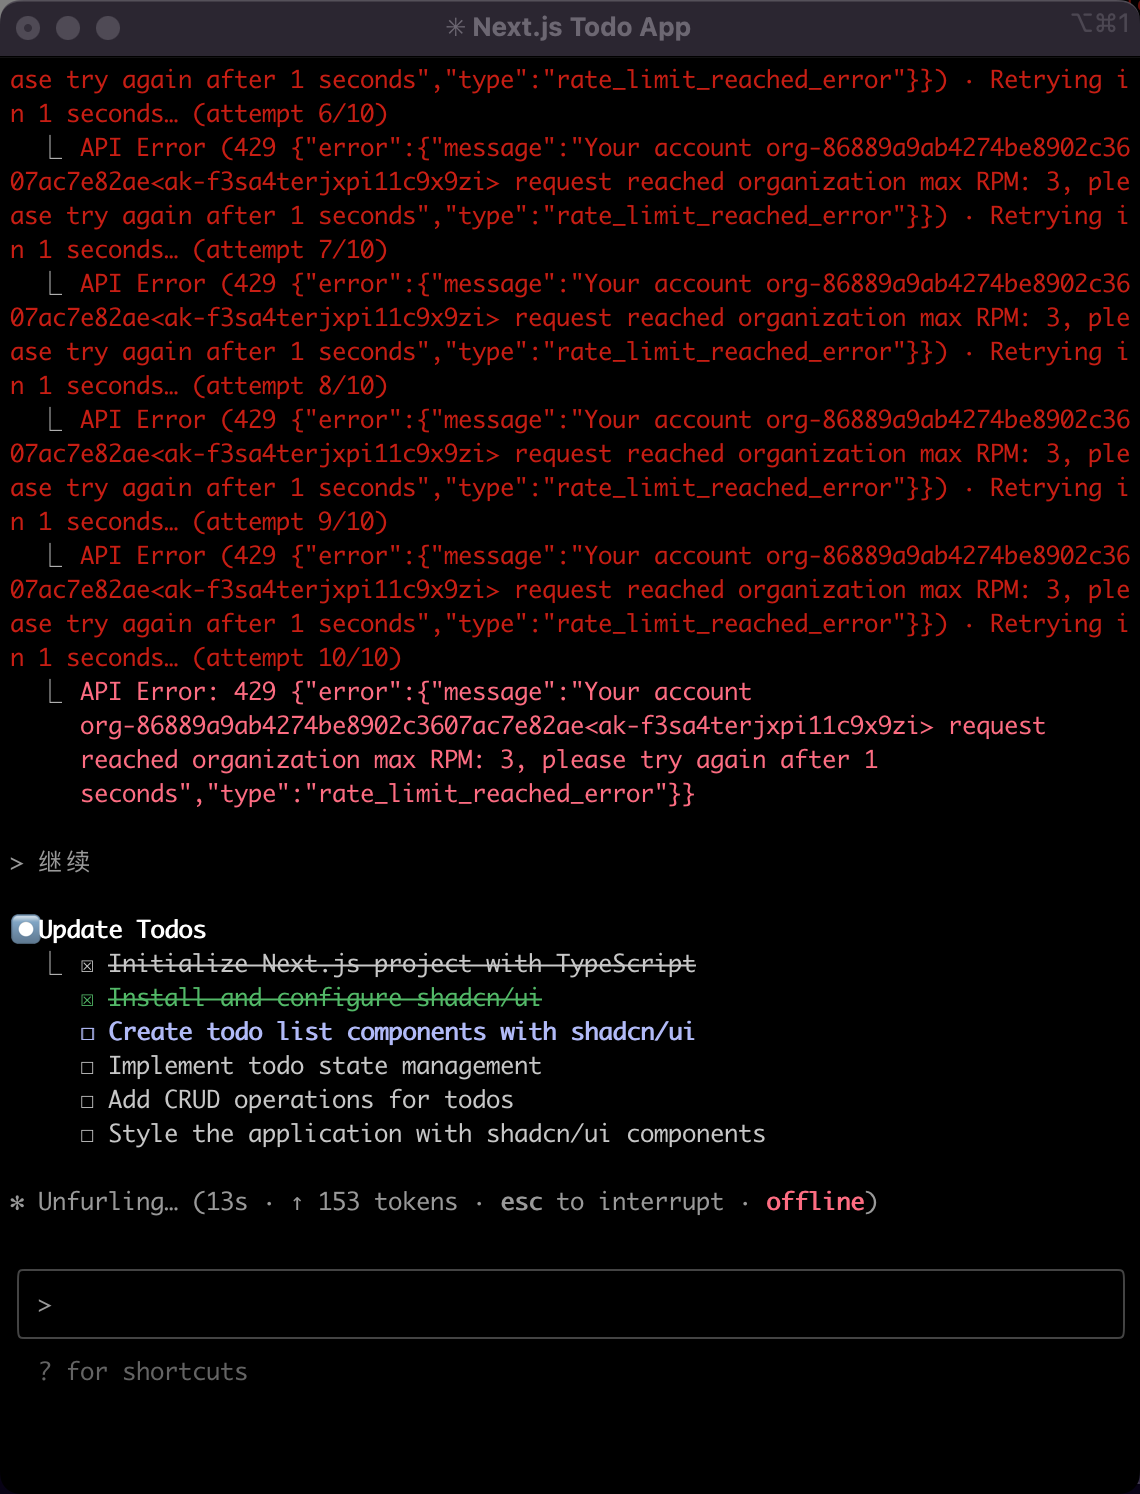Click the red offline status text
The height and width of the screenshot is (1494, 1140).
pyautogui.click(x=815, y=1202)
